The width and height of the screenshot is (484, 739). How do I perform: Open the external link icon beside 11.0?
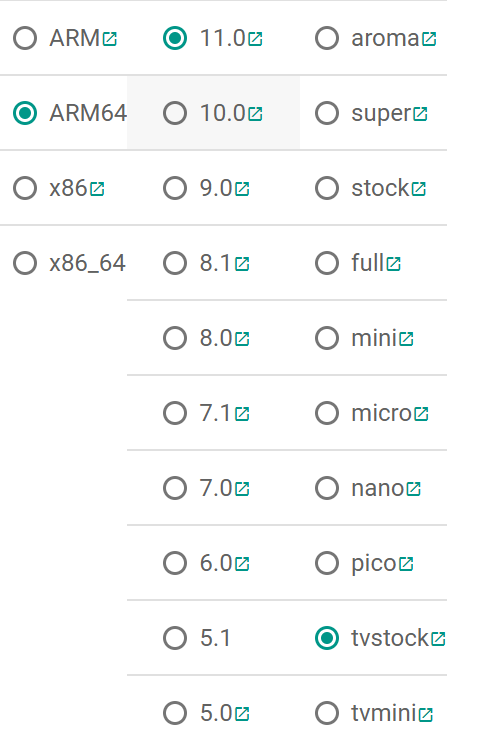(x=255, y=39)
